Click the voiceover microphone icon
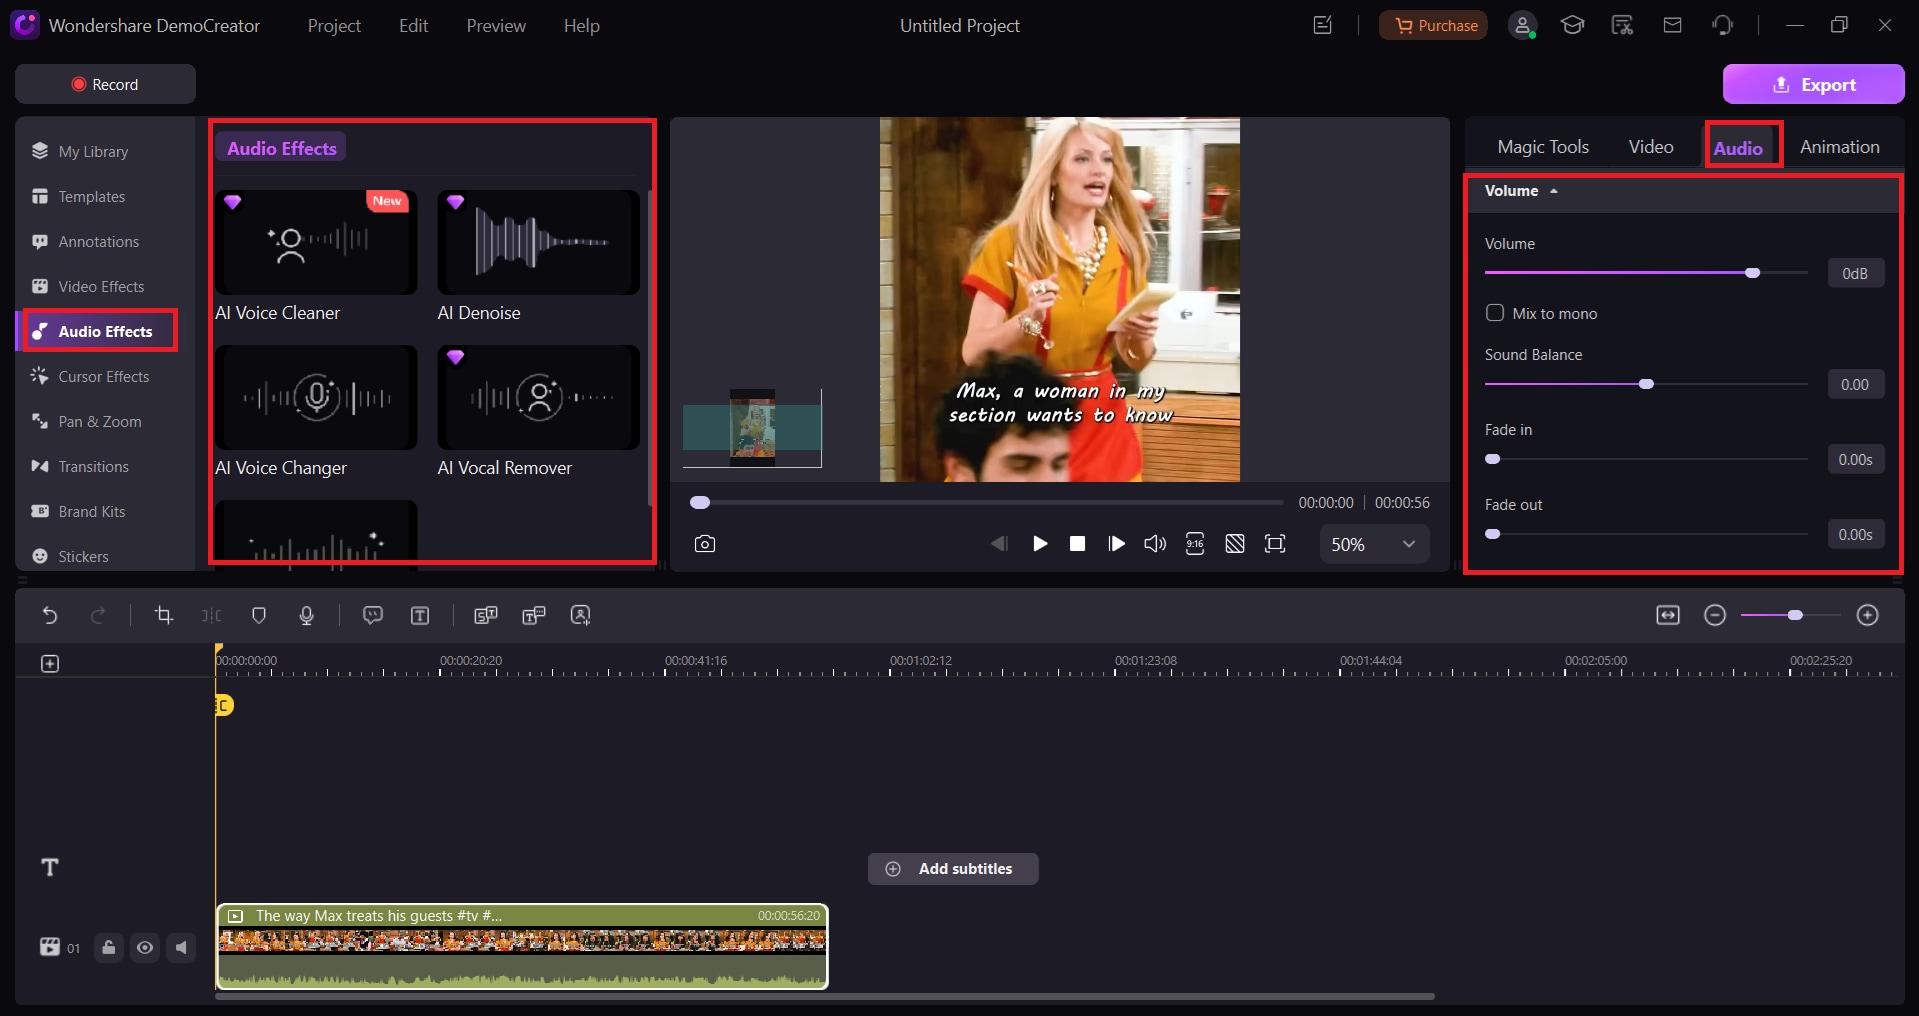 pyautogui.click(x=307, y=615)
